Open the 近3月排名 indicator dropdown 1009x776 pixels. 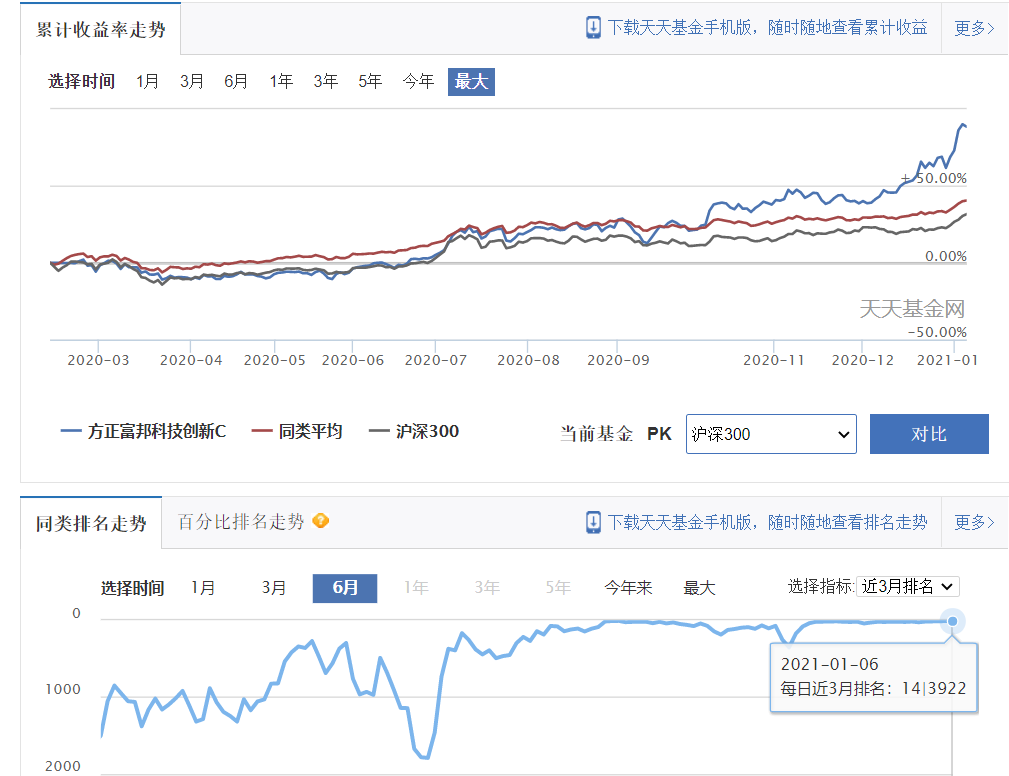(x=907, y=586)
